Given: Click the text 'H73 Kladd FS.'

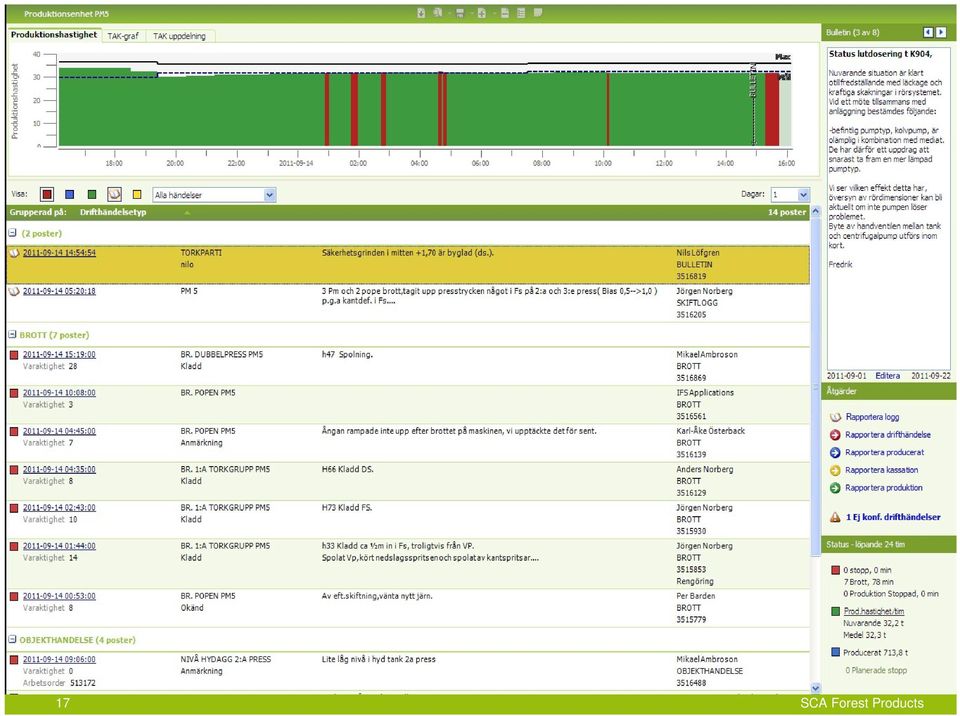Looking at the screenshot, I should pyautogui.click(x=347, y=508).
